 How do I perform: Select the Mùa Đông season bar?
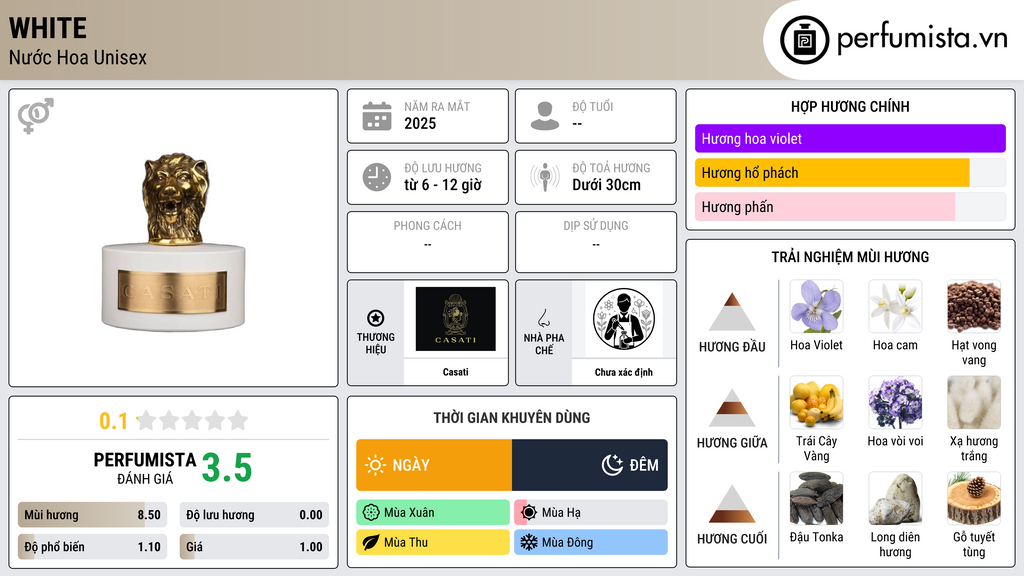(x=590, y=543)
